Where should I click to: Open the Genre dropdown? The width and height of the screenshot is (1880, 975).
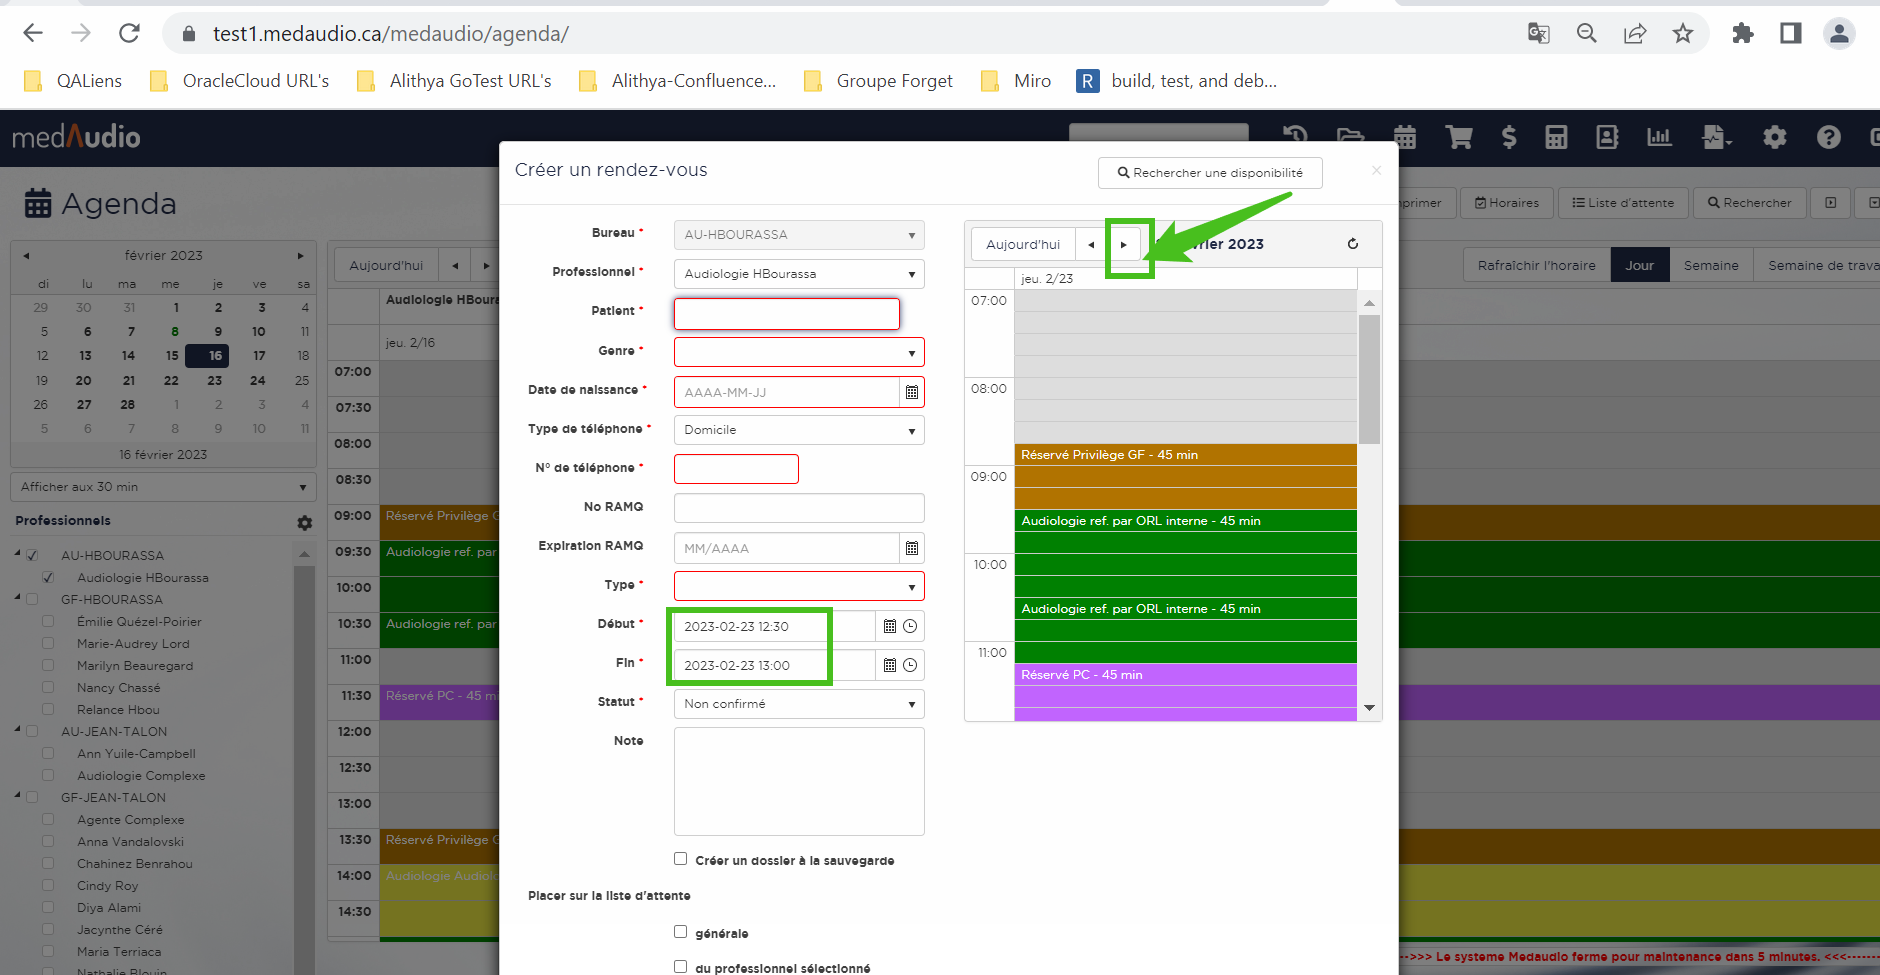798,352
